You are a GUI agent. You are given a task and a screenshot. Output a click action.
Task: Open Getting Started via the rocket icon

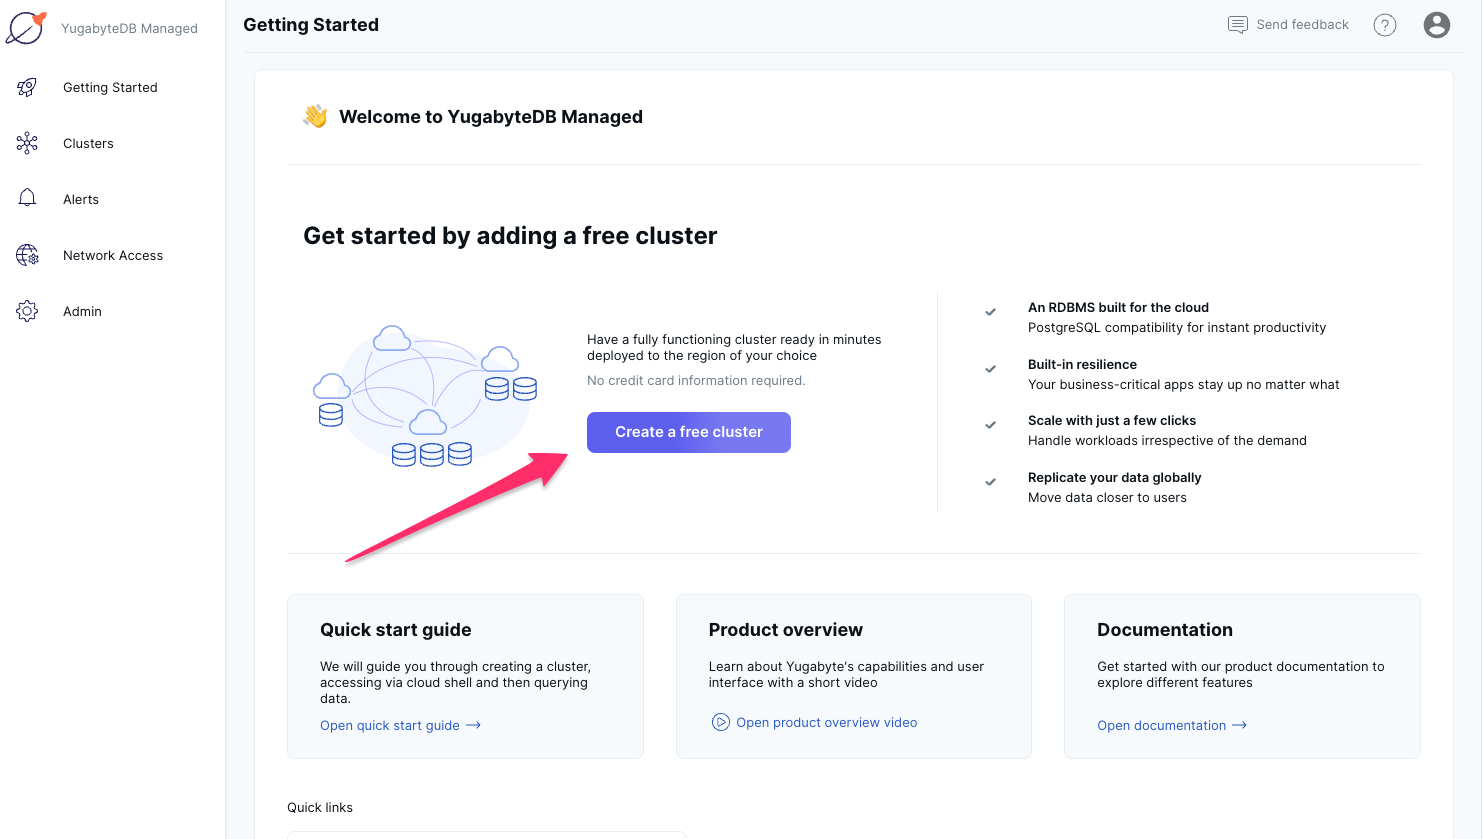pyautogui.click(x=27, y=87)
